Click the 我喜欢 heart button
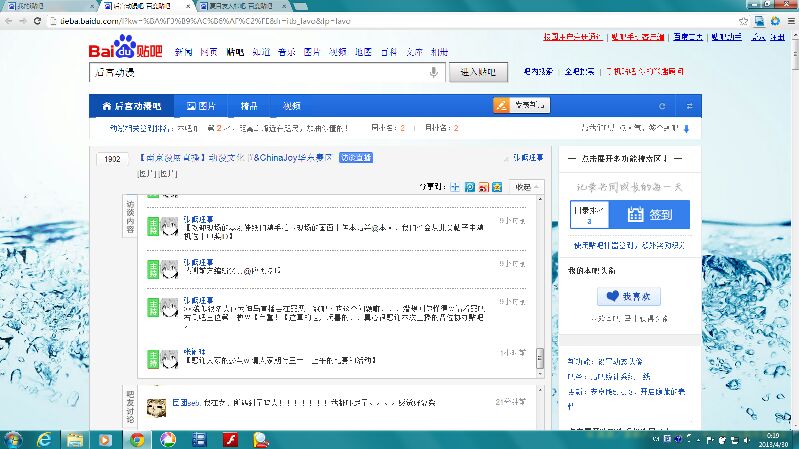Image resolution: width=799 pixels, height=449 pixels. [629, 296]
